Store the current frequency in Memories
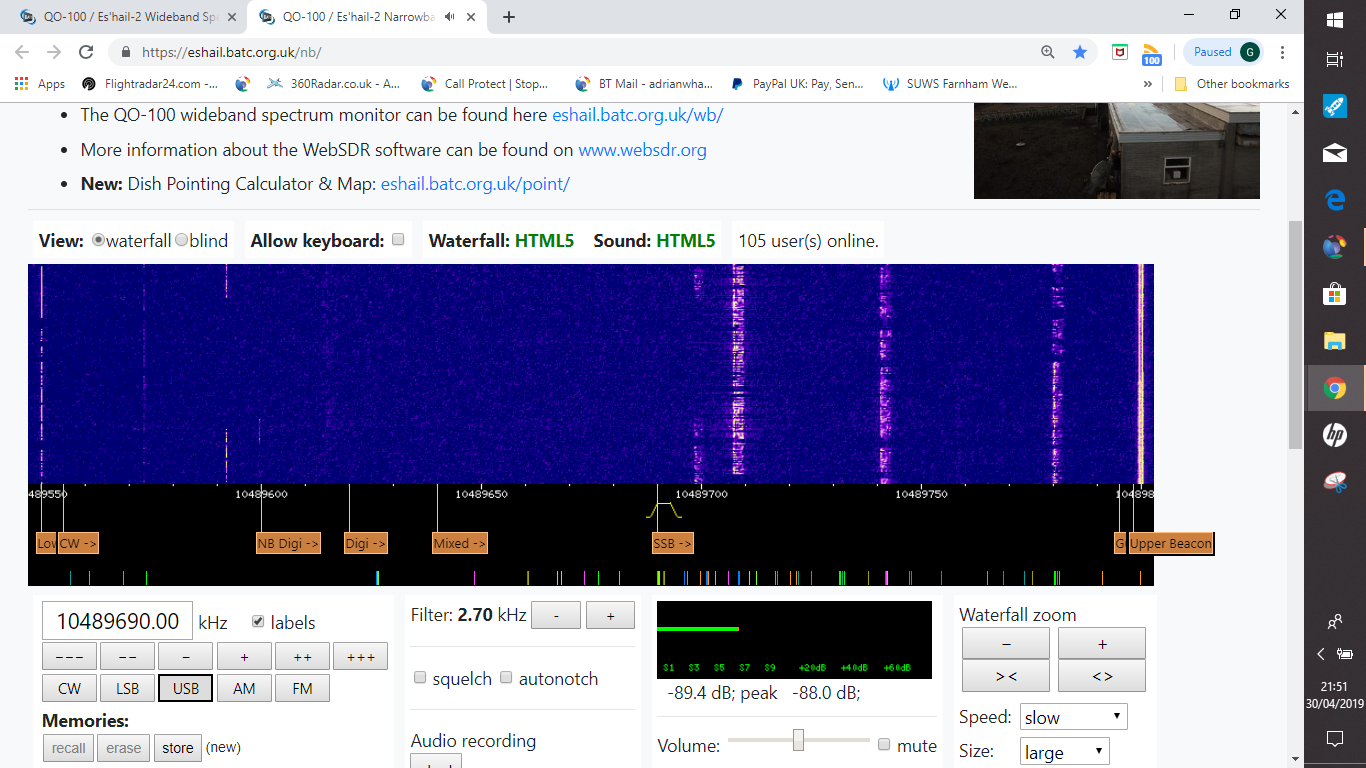Viewport: 1366px width, 768px height. [x=178, y=748]
